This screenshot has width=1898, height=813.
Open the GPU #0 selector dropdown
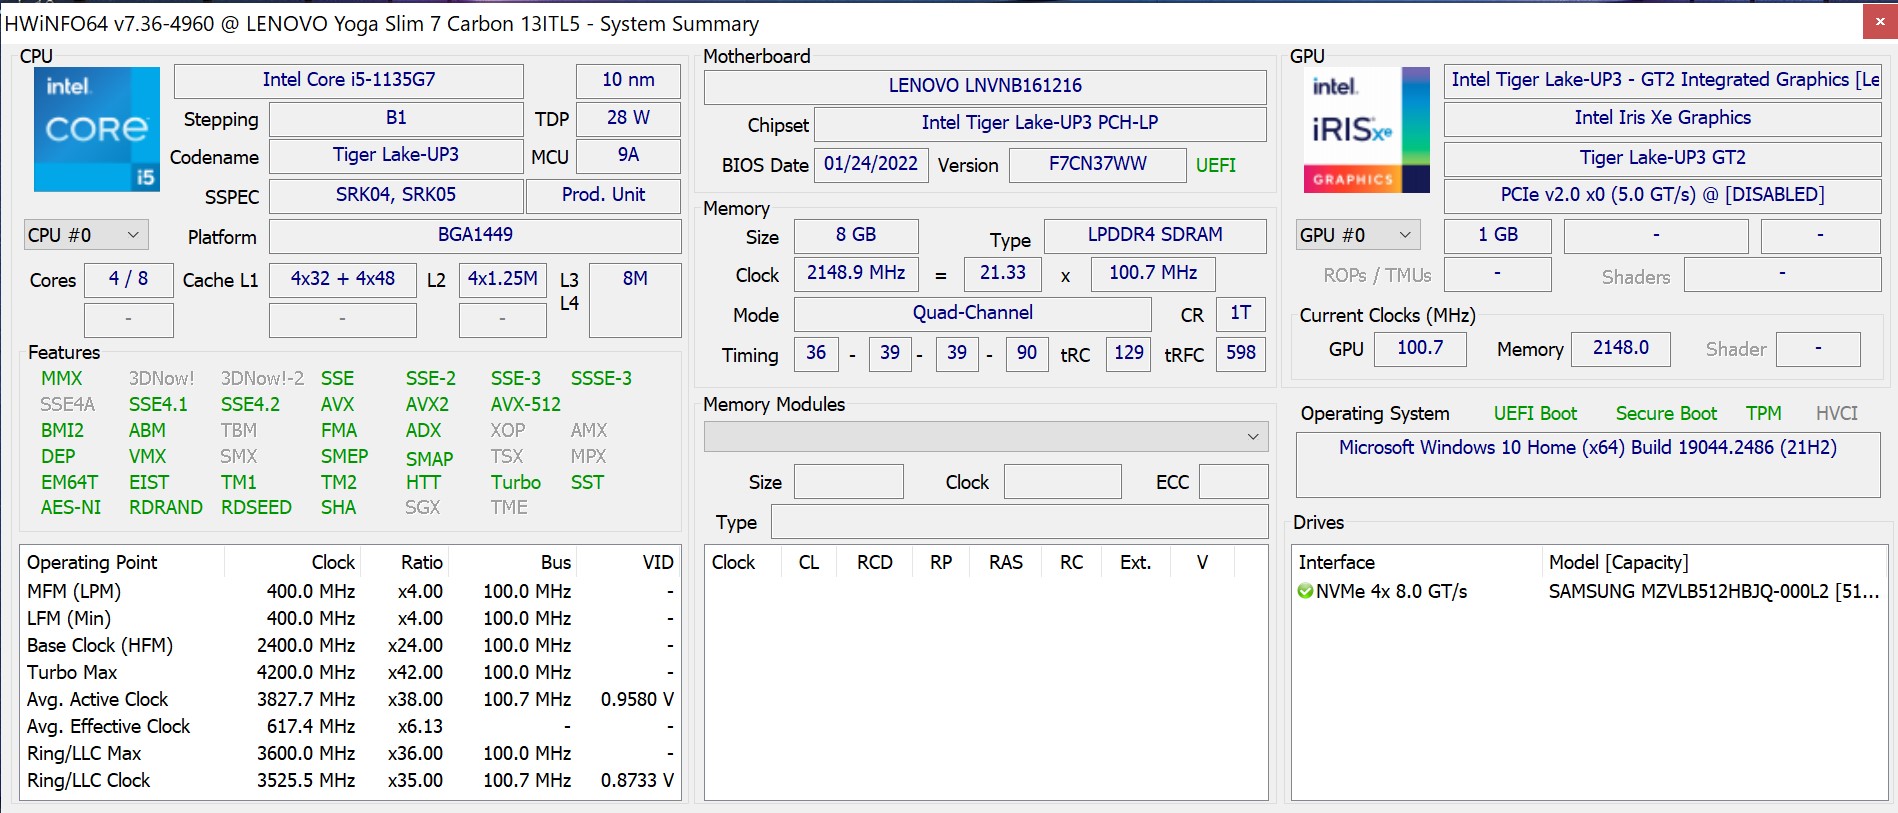1358,235
